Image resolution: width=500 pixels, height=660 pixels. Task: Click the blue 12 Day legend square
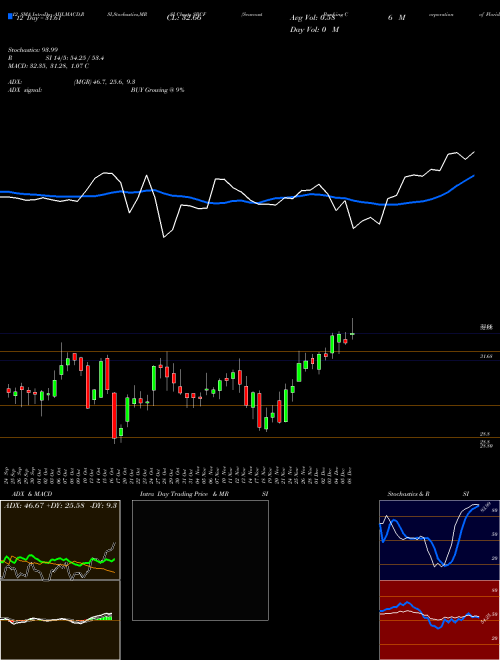pos(10,16)
